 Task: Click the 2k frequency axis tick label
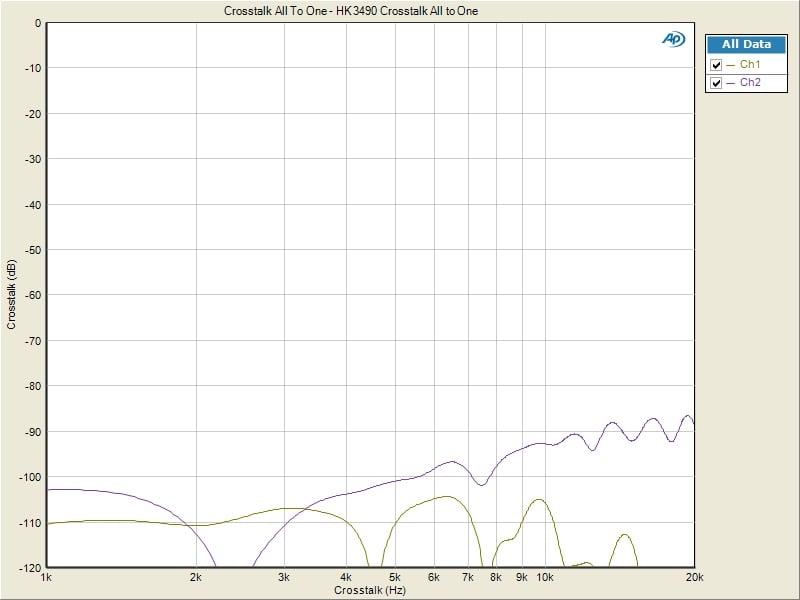pyautogui.click(x=196, y=578)
